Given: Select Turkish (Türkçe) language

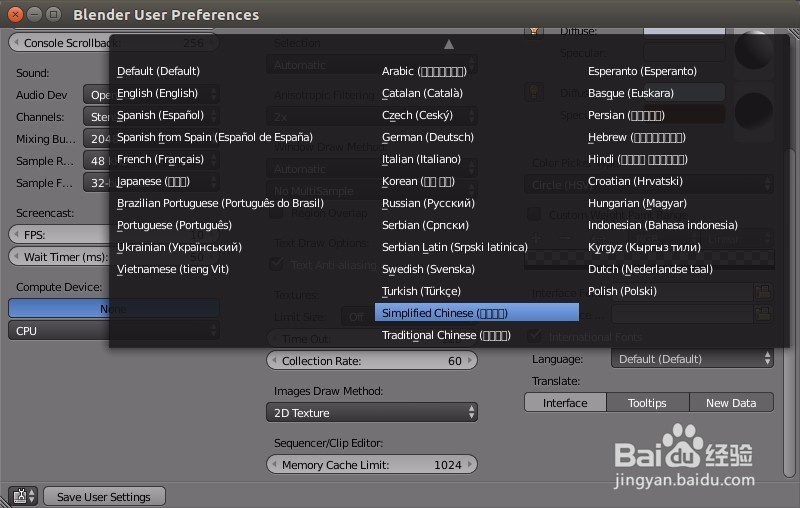Looking at the screenshot, I should 421,291.
